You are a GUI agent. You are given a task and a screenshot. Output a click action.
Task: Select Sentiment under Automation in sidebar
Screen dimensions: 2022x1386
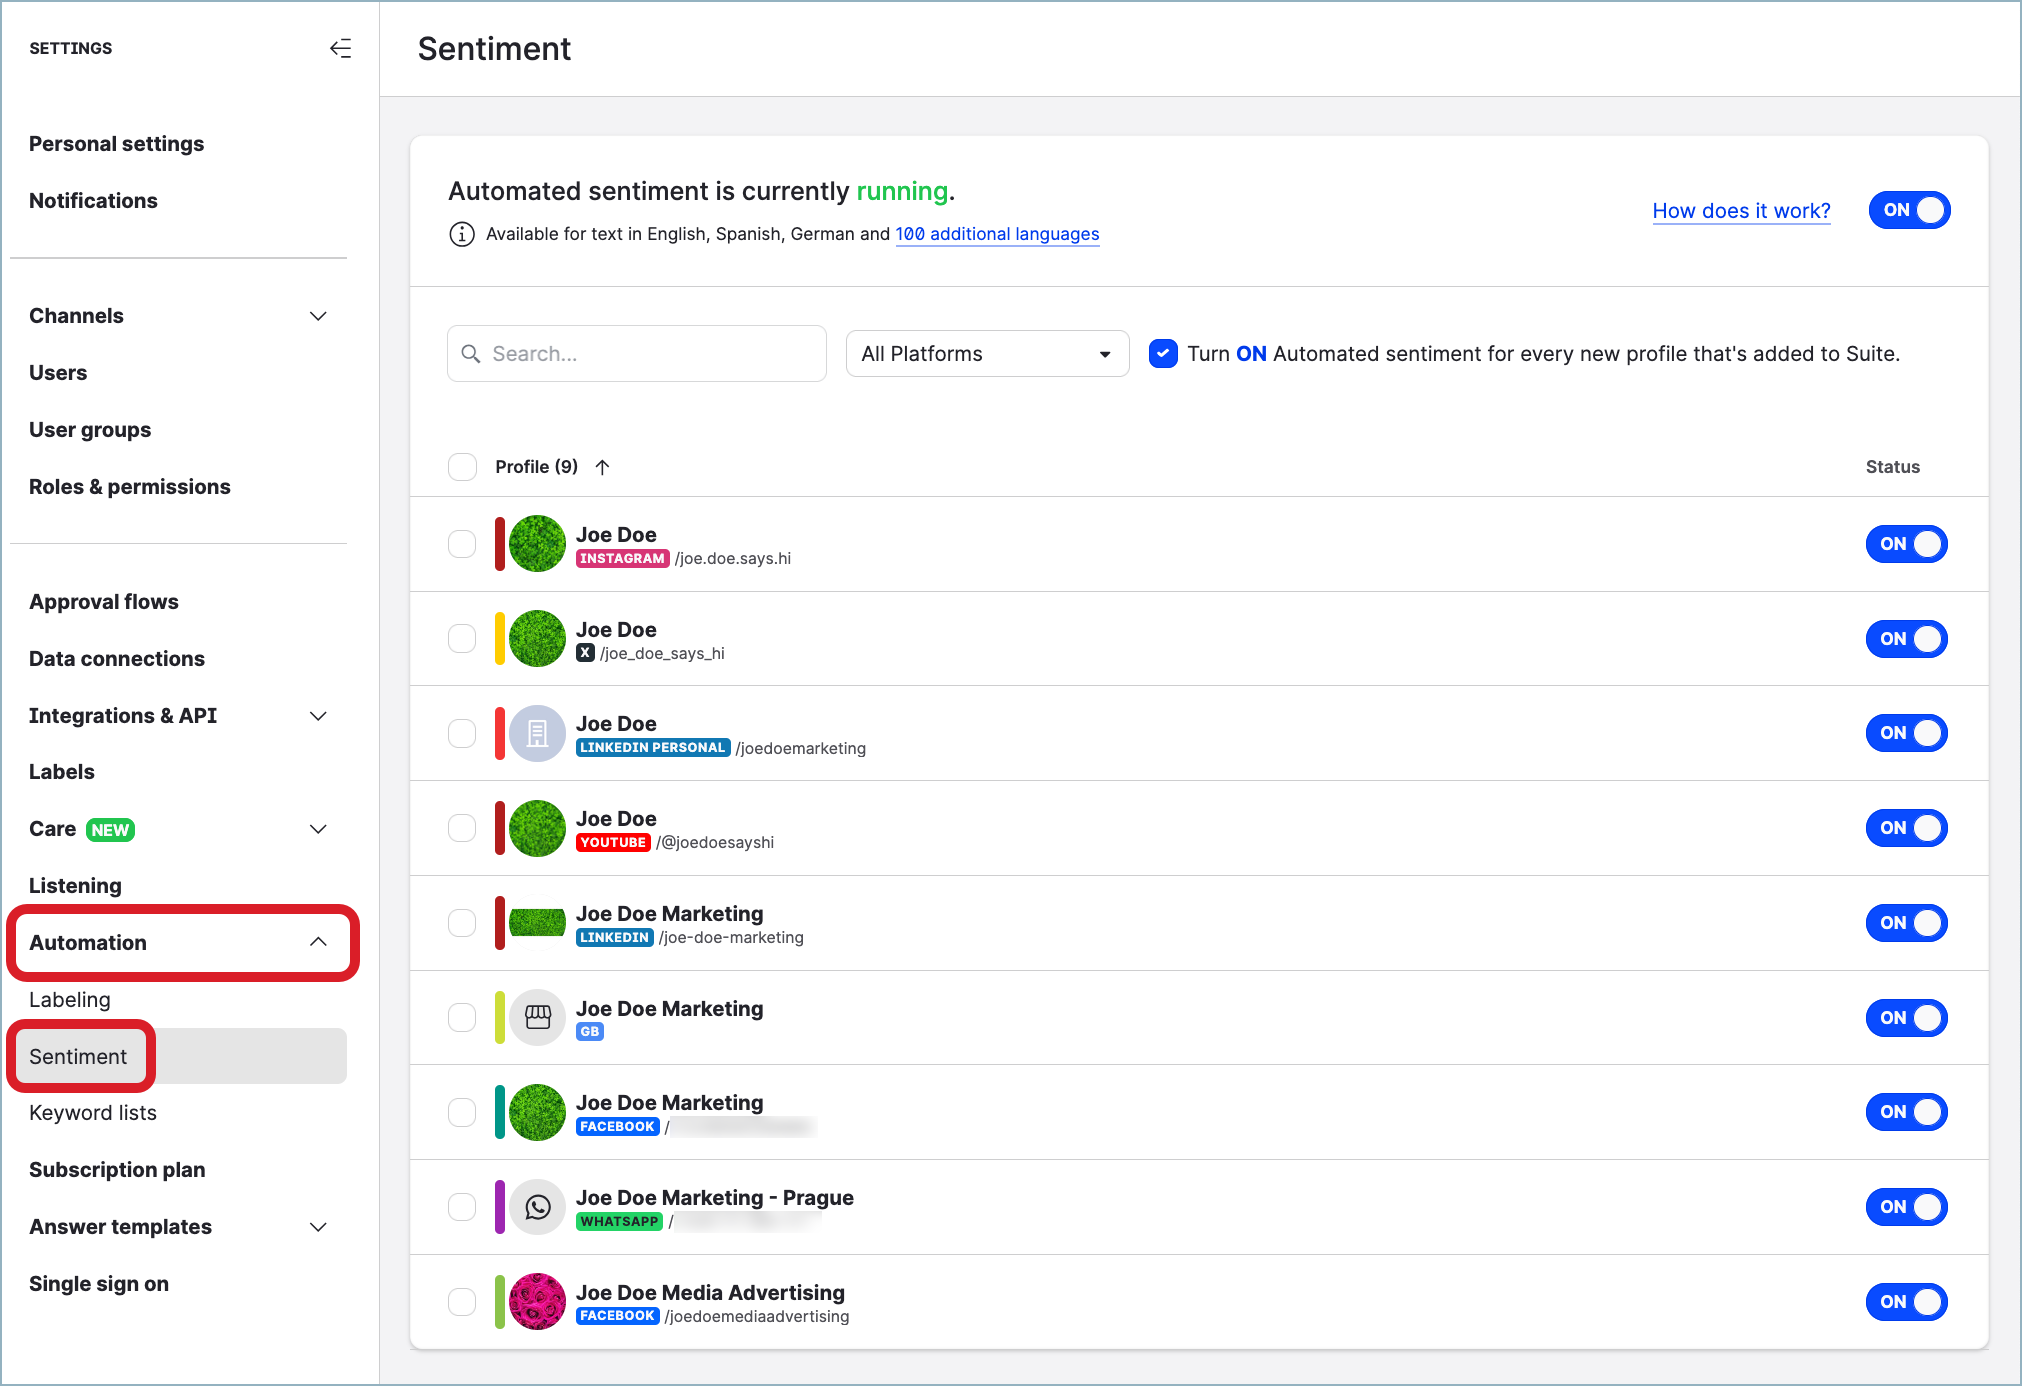point(78,1056)
